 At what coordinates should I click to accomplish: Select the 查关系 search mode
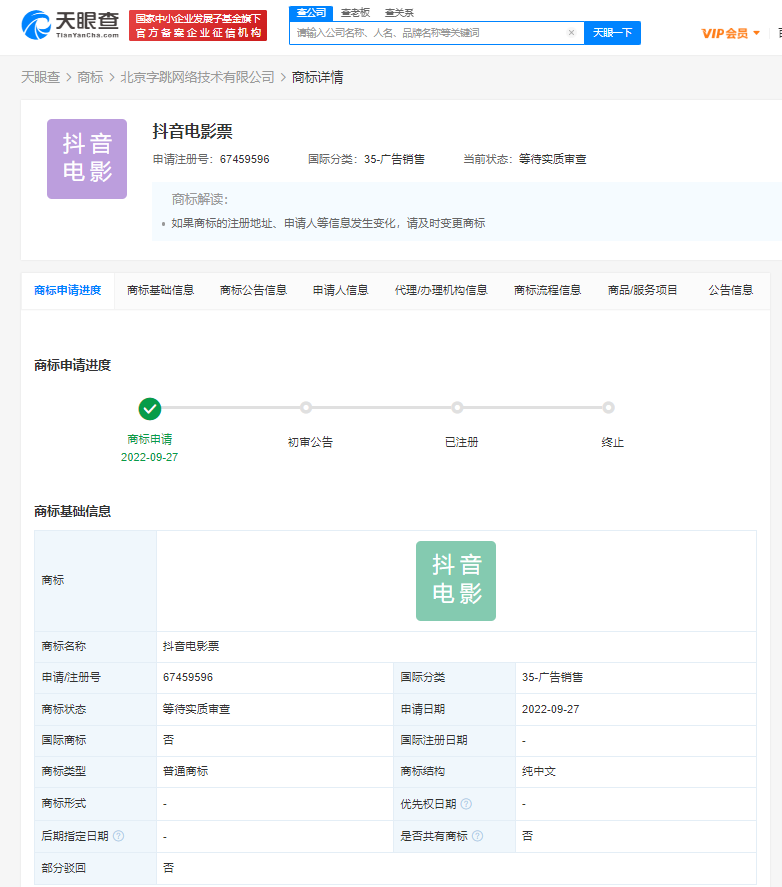click(399, 12)
